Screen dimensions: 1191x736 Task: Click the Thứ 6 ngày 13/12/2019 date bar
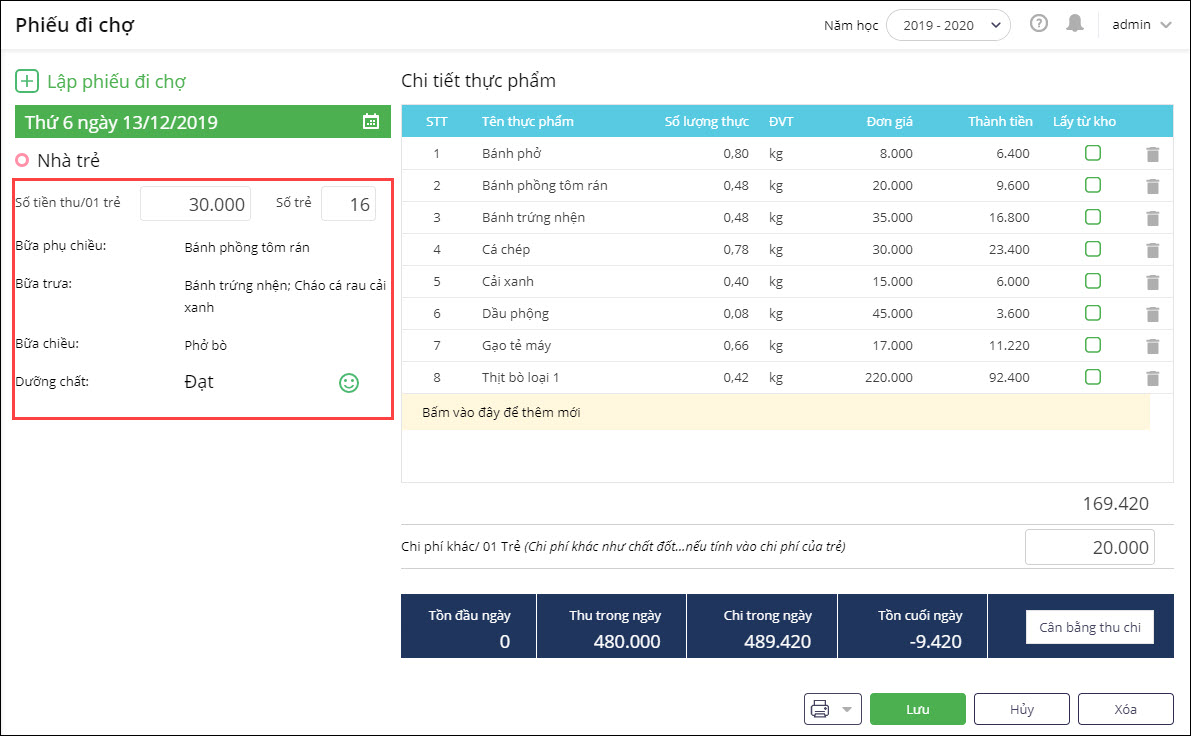tap(203, 122)
